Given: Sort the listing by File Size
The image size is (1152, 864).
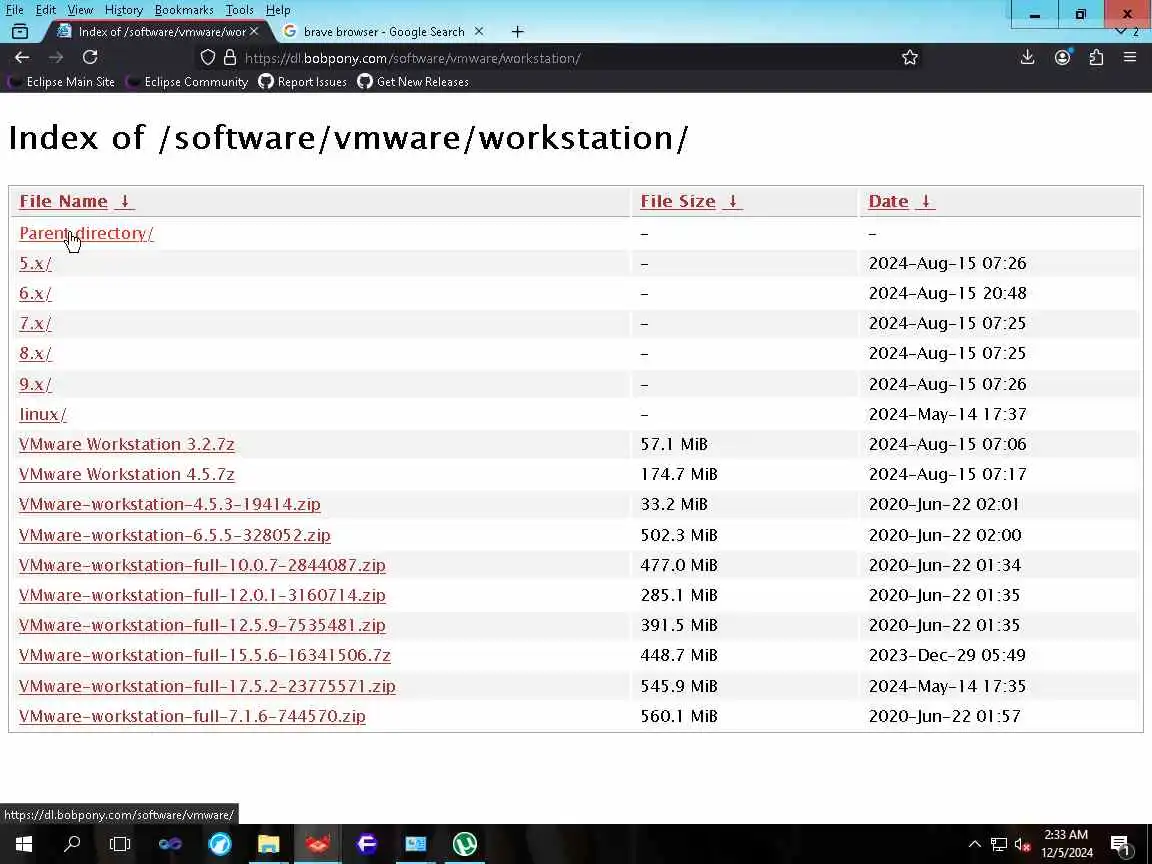Looking at the screenshot, I should tap(677, 201).
